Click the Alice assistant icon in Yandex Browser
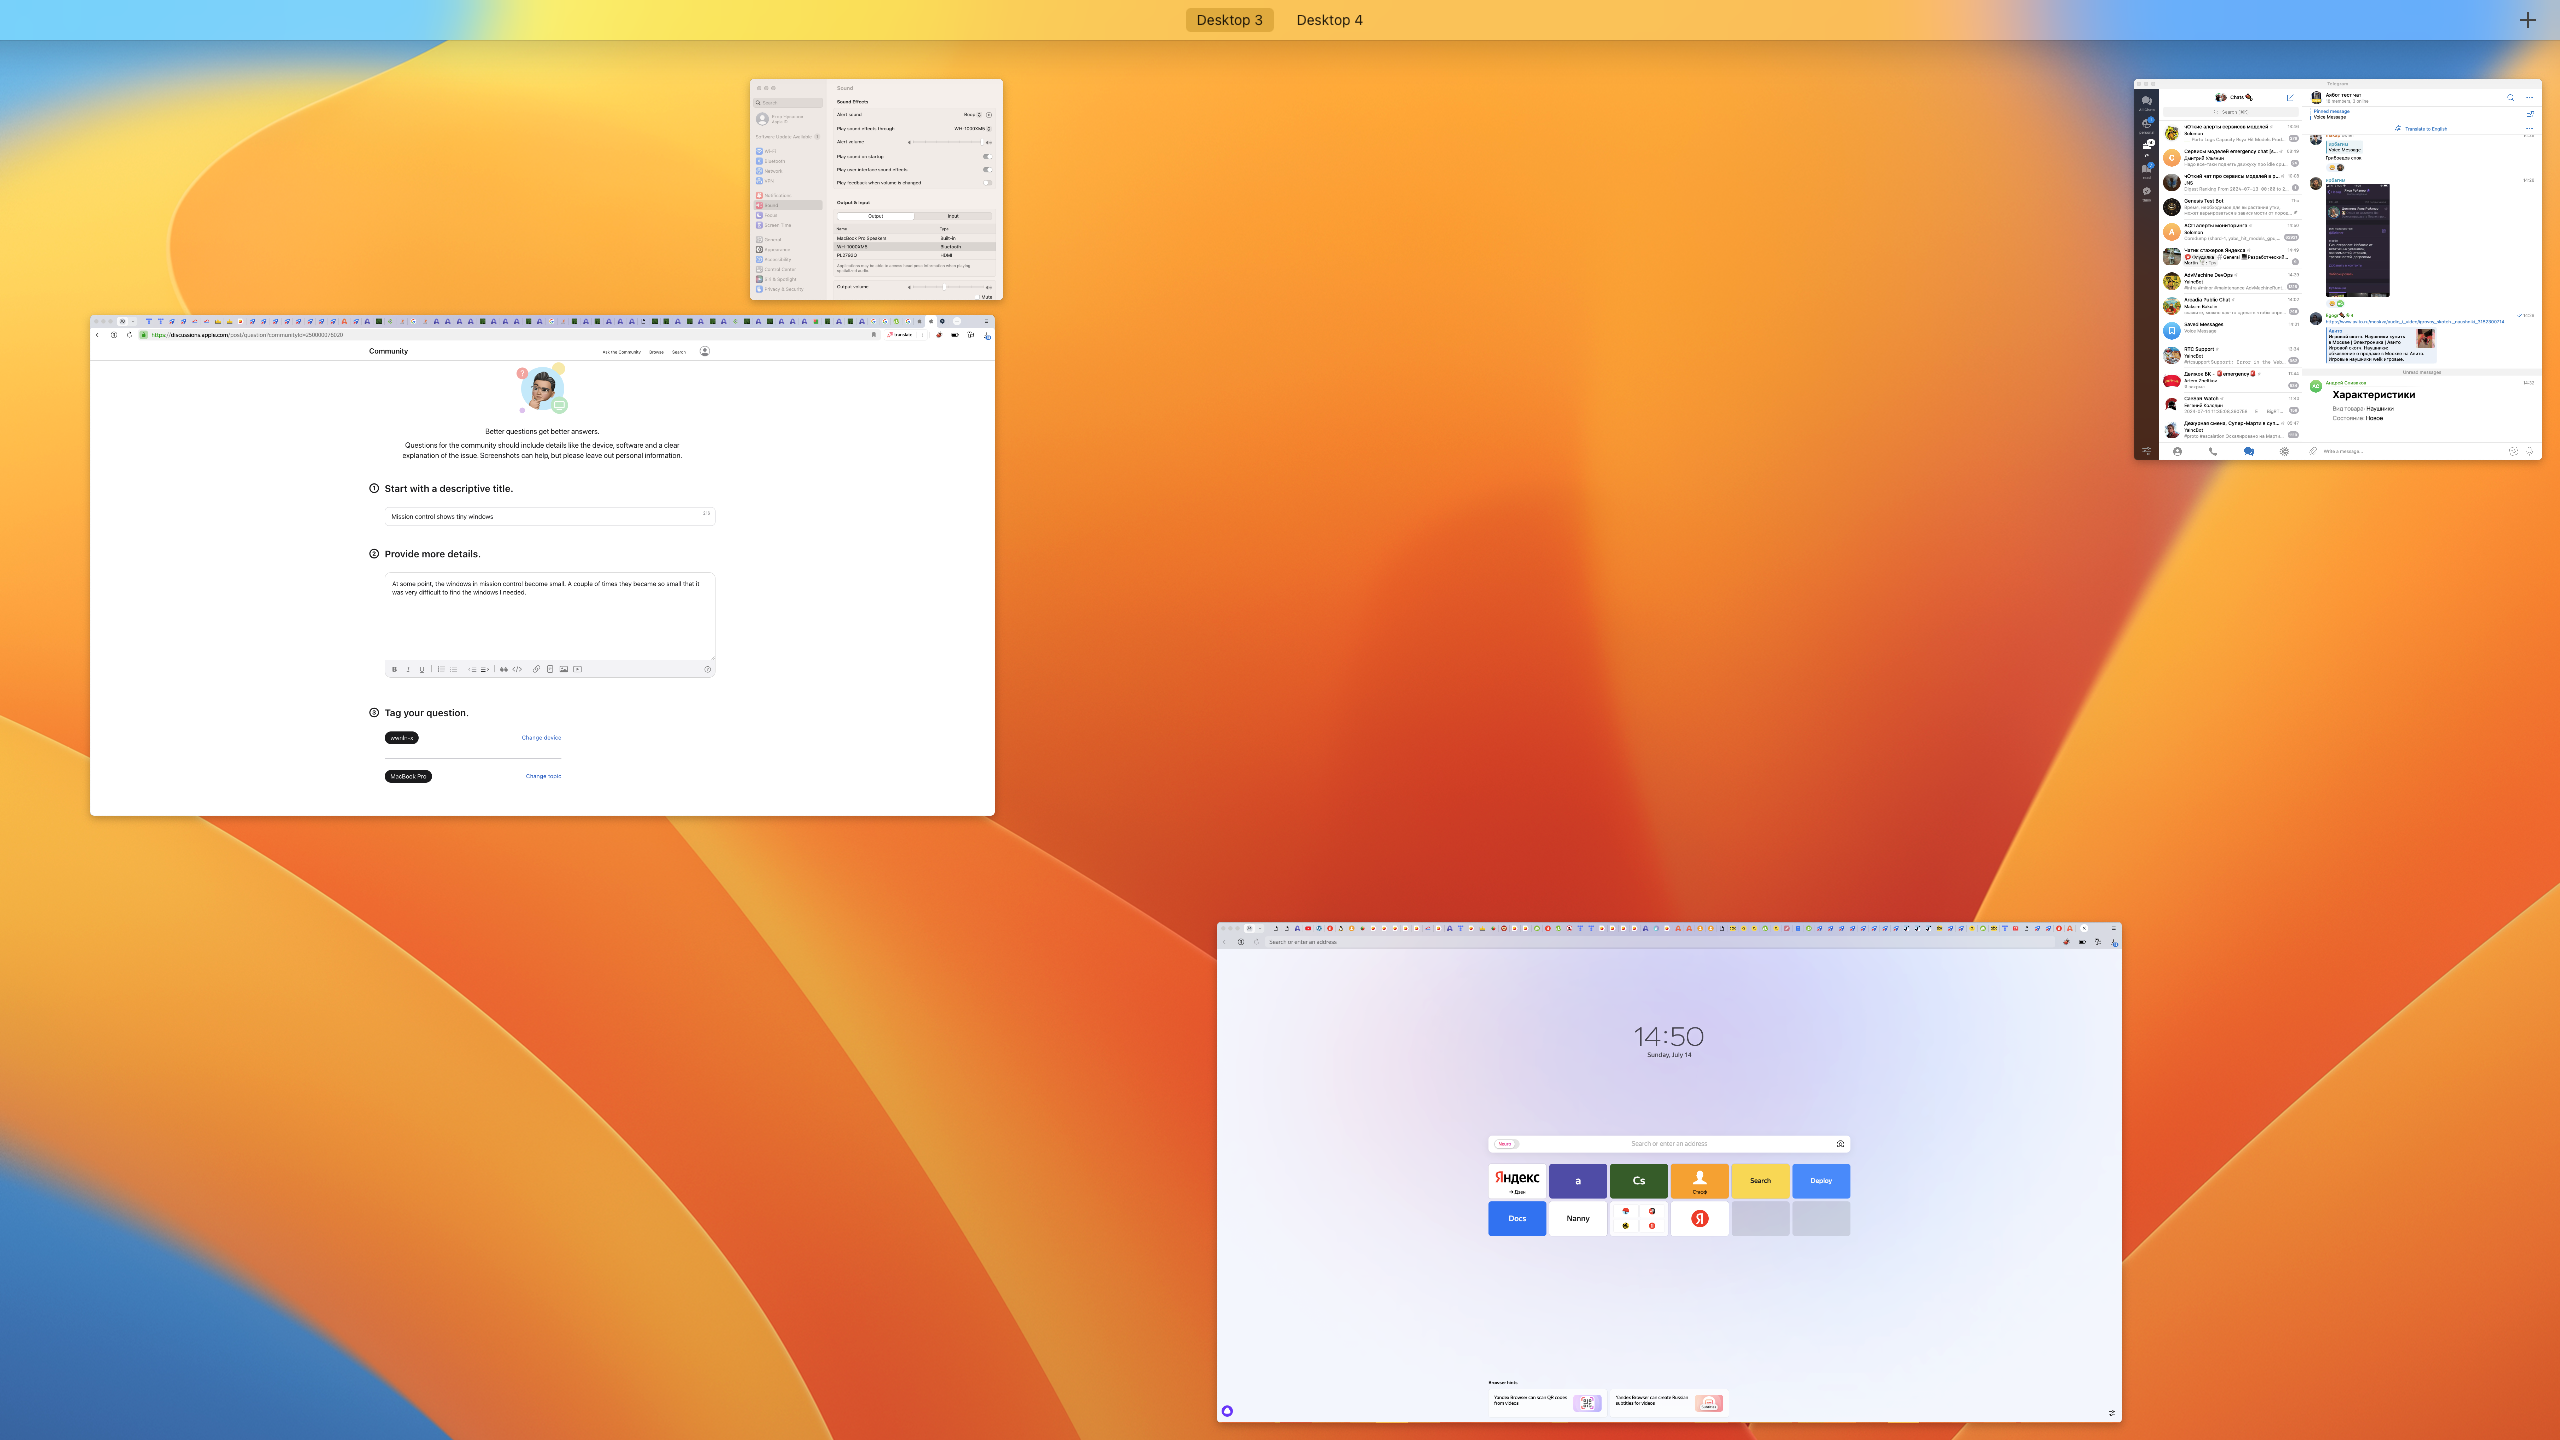Viewport: 2560px width, 1440px height. (1227, 1411)
